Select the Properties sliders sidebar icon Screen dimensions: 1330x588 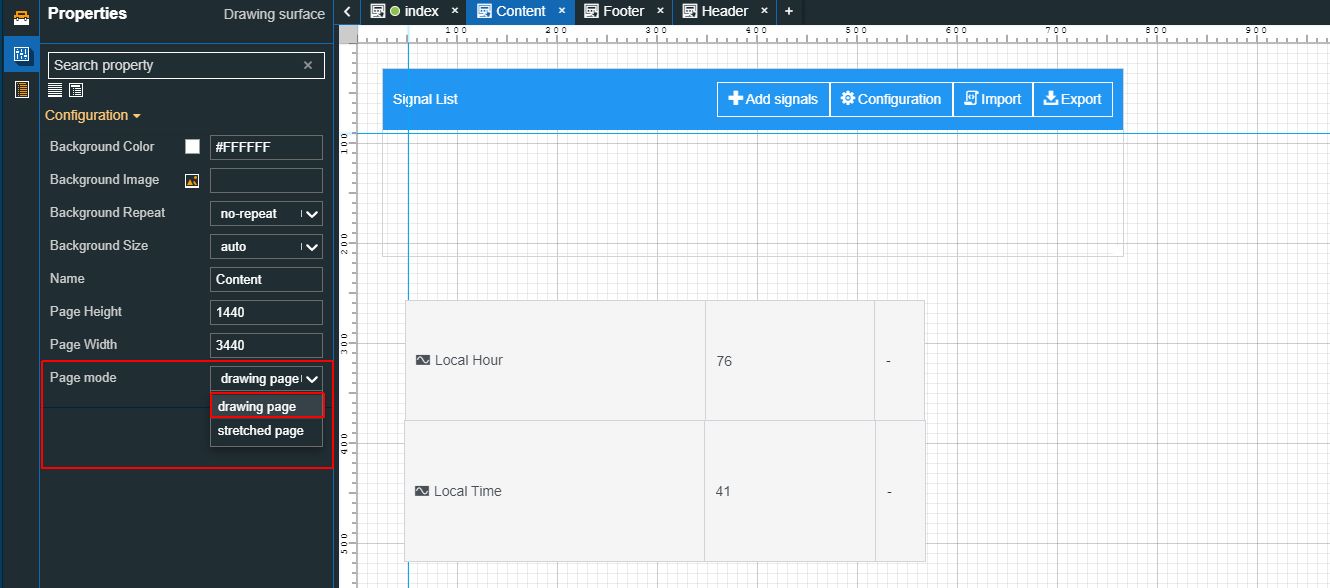point(20,54)
